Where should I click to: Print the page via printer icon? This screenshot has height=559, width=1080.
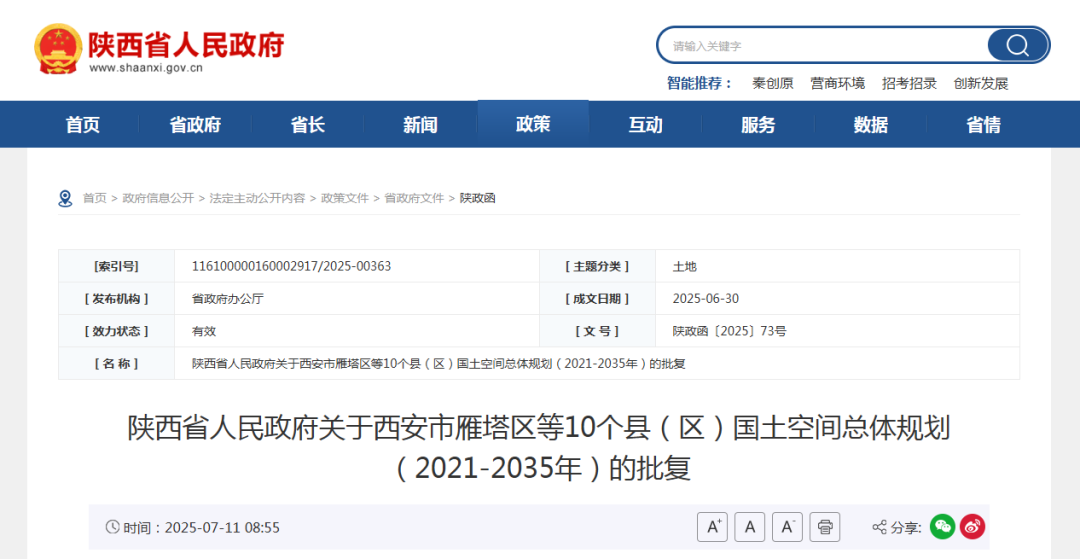(824, 527)
